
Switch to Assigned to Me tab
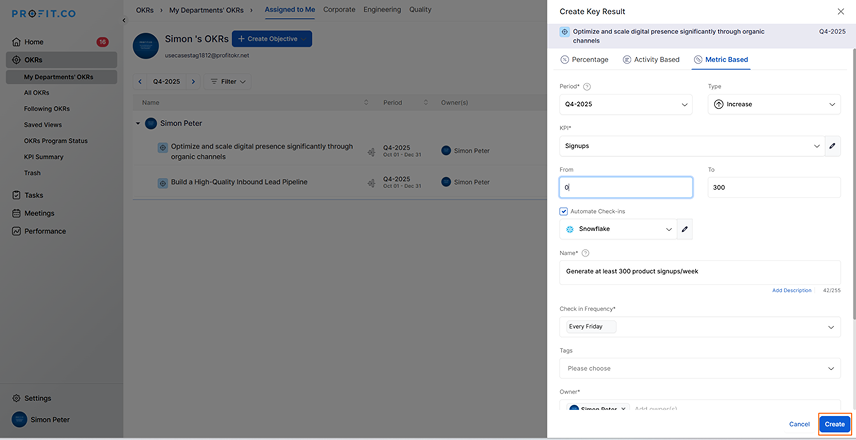click(290, 10)
